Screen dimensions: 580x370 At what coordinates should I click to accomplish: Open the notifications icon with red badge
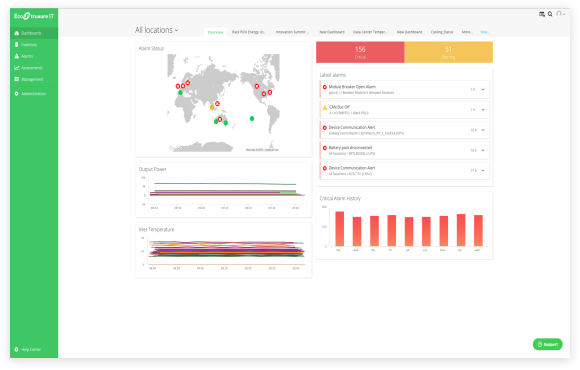coord(542,14)
